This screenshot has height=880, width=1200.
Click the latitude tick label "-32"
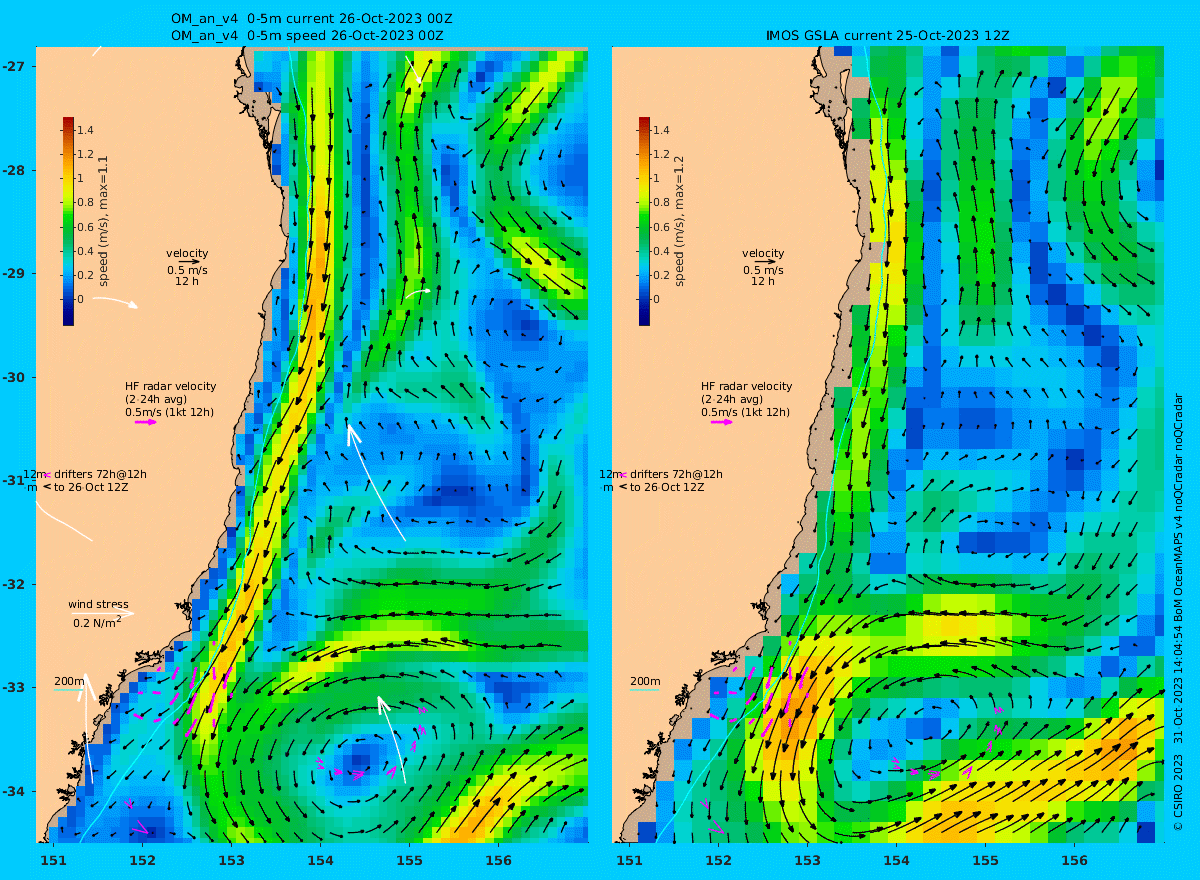pos(15,584)
